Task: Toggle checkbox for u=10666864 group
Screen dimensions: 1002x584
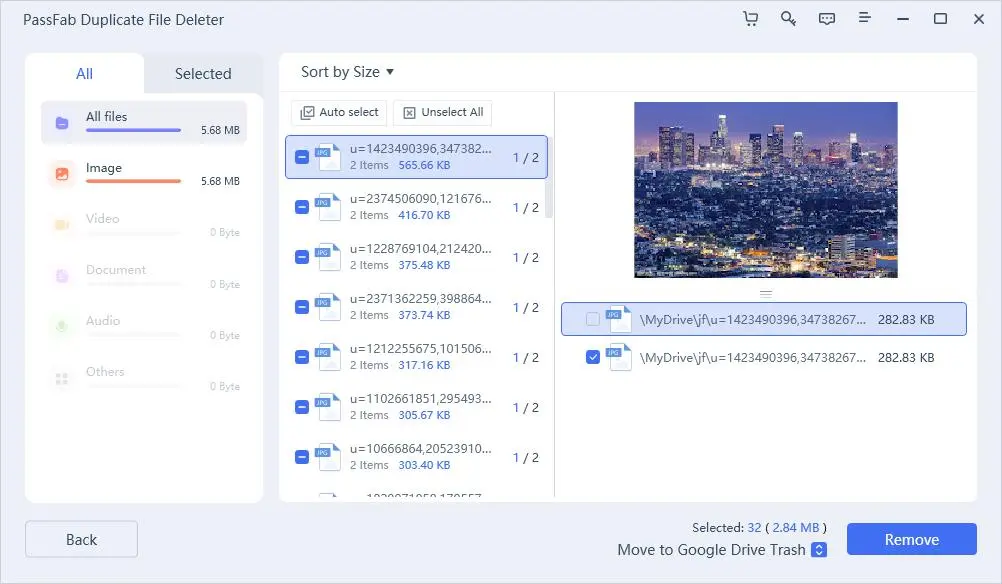Action: point(302,457)
